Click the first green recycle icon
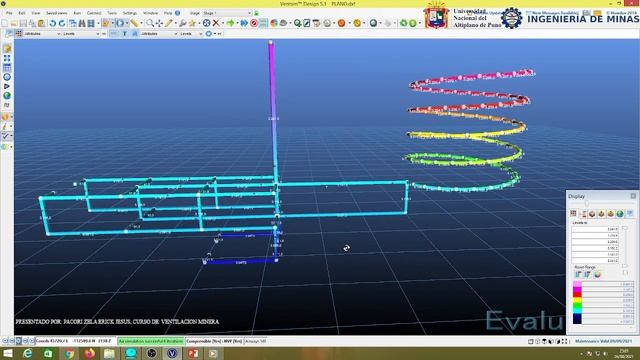 tap(403, 23)
